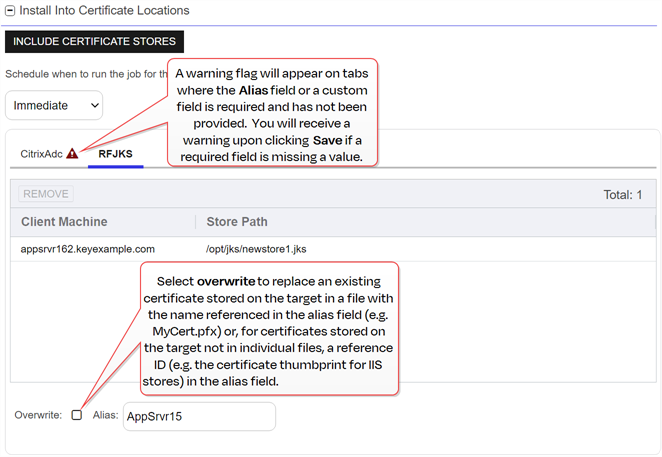Click the red warning flag icon
The image size is (662, 457).
pos(72,154)
